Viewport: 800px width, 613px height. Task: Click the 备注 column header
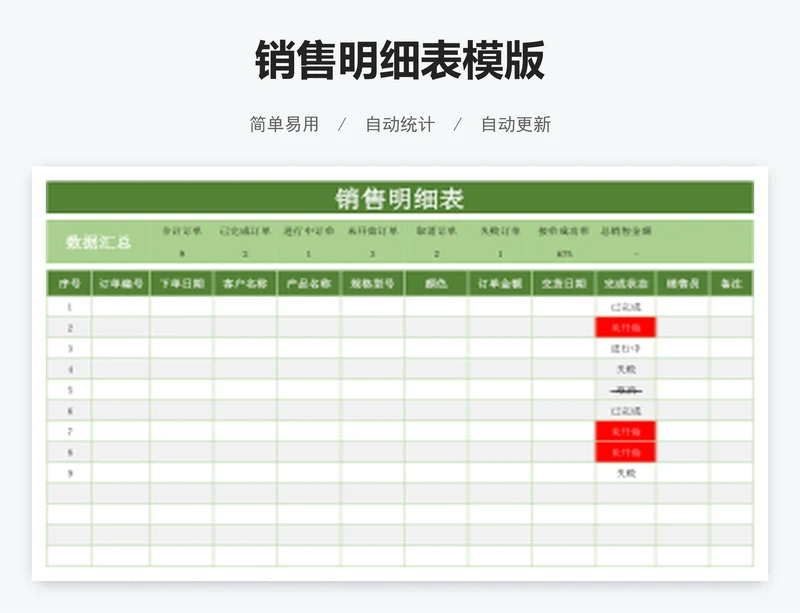coord(731,283)
